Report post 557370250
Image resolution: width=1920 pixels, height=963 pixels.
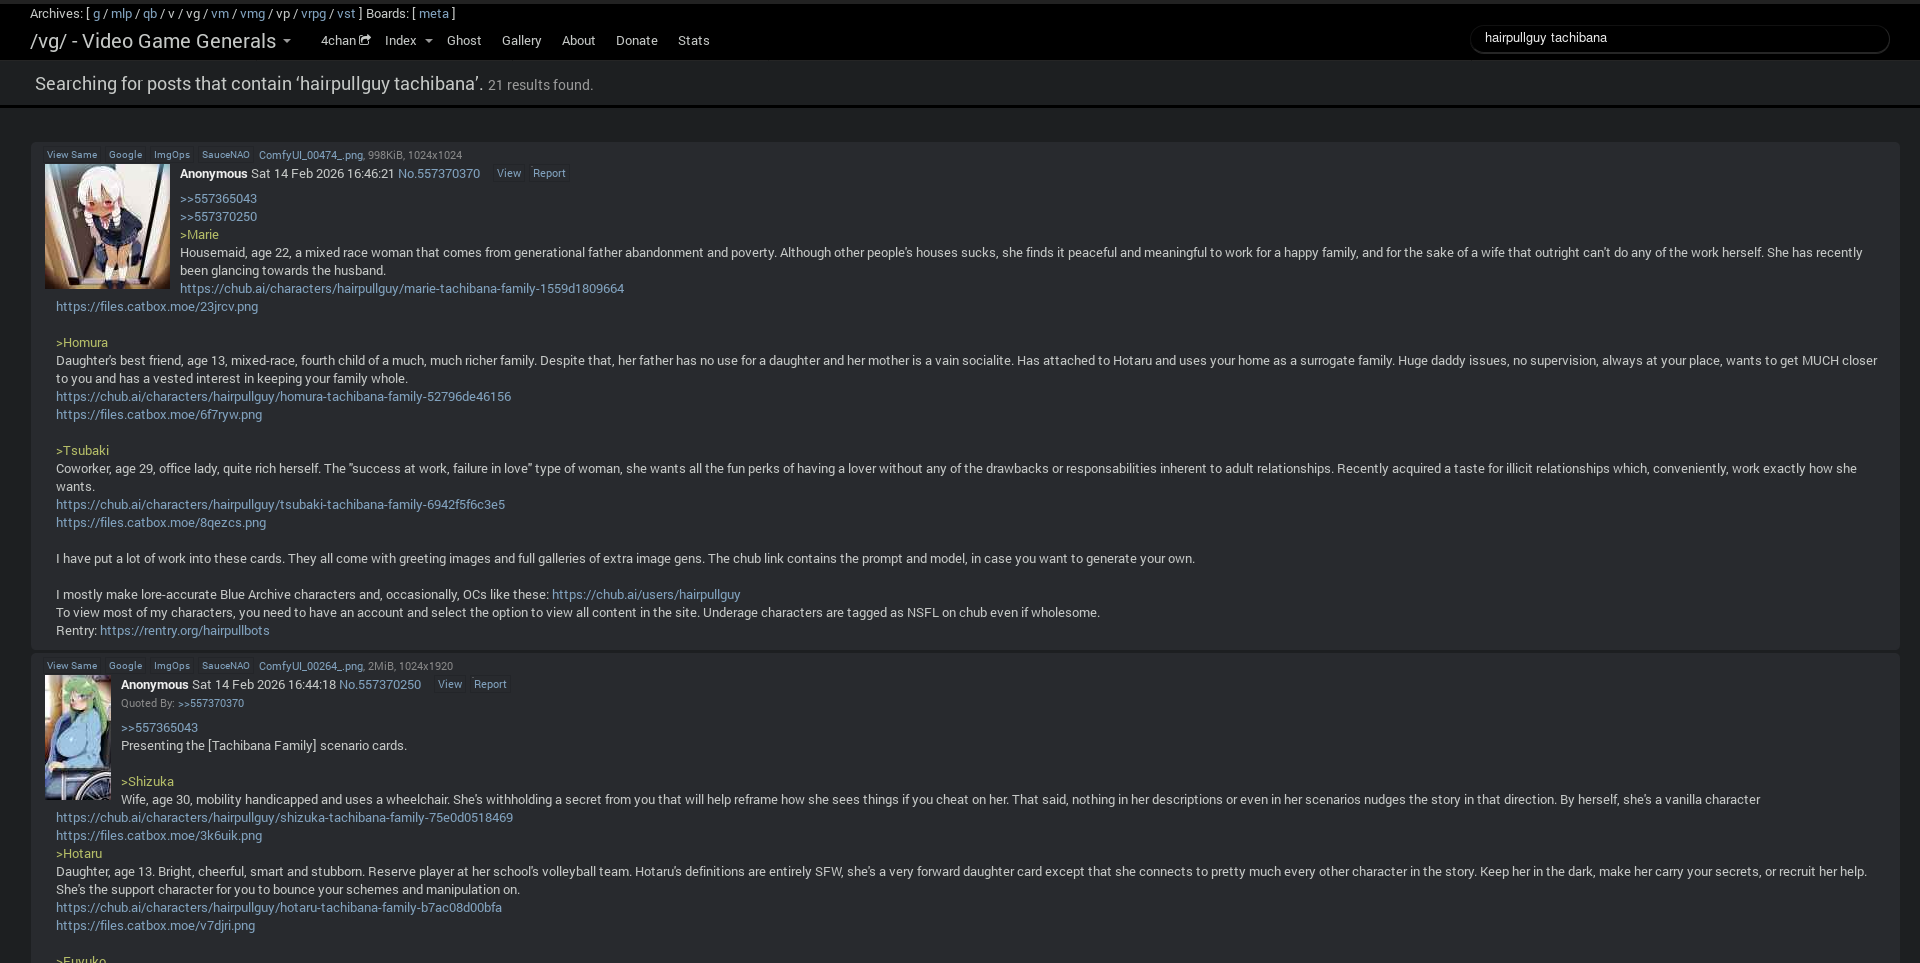[x=490, y=684]
